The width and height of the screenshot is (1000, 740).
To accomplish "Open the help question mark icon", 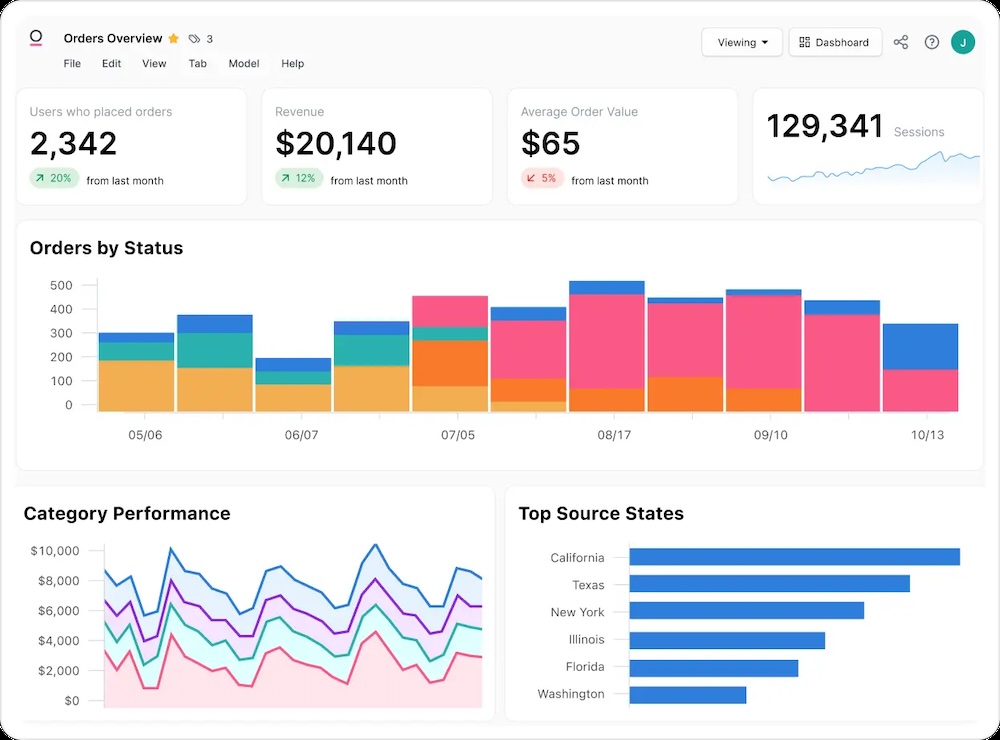I will [932, 42].
